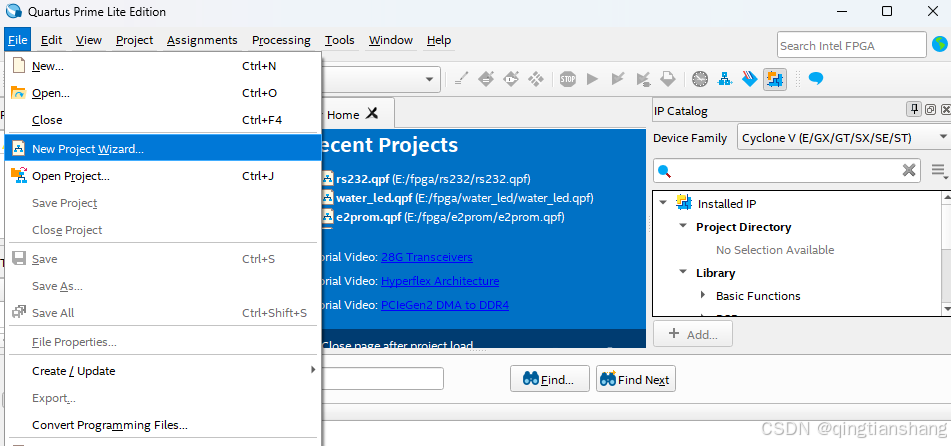The width and height of the screenshot is (951, 446).
Task: Choose Open Project... from the File menu
Action: coord(163,176)
